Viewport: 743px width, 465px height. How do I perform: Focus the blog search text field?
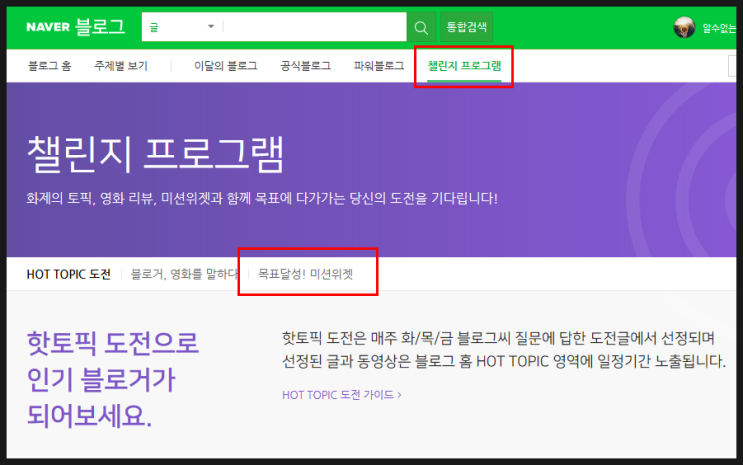tap(314, 27)
